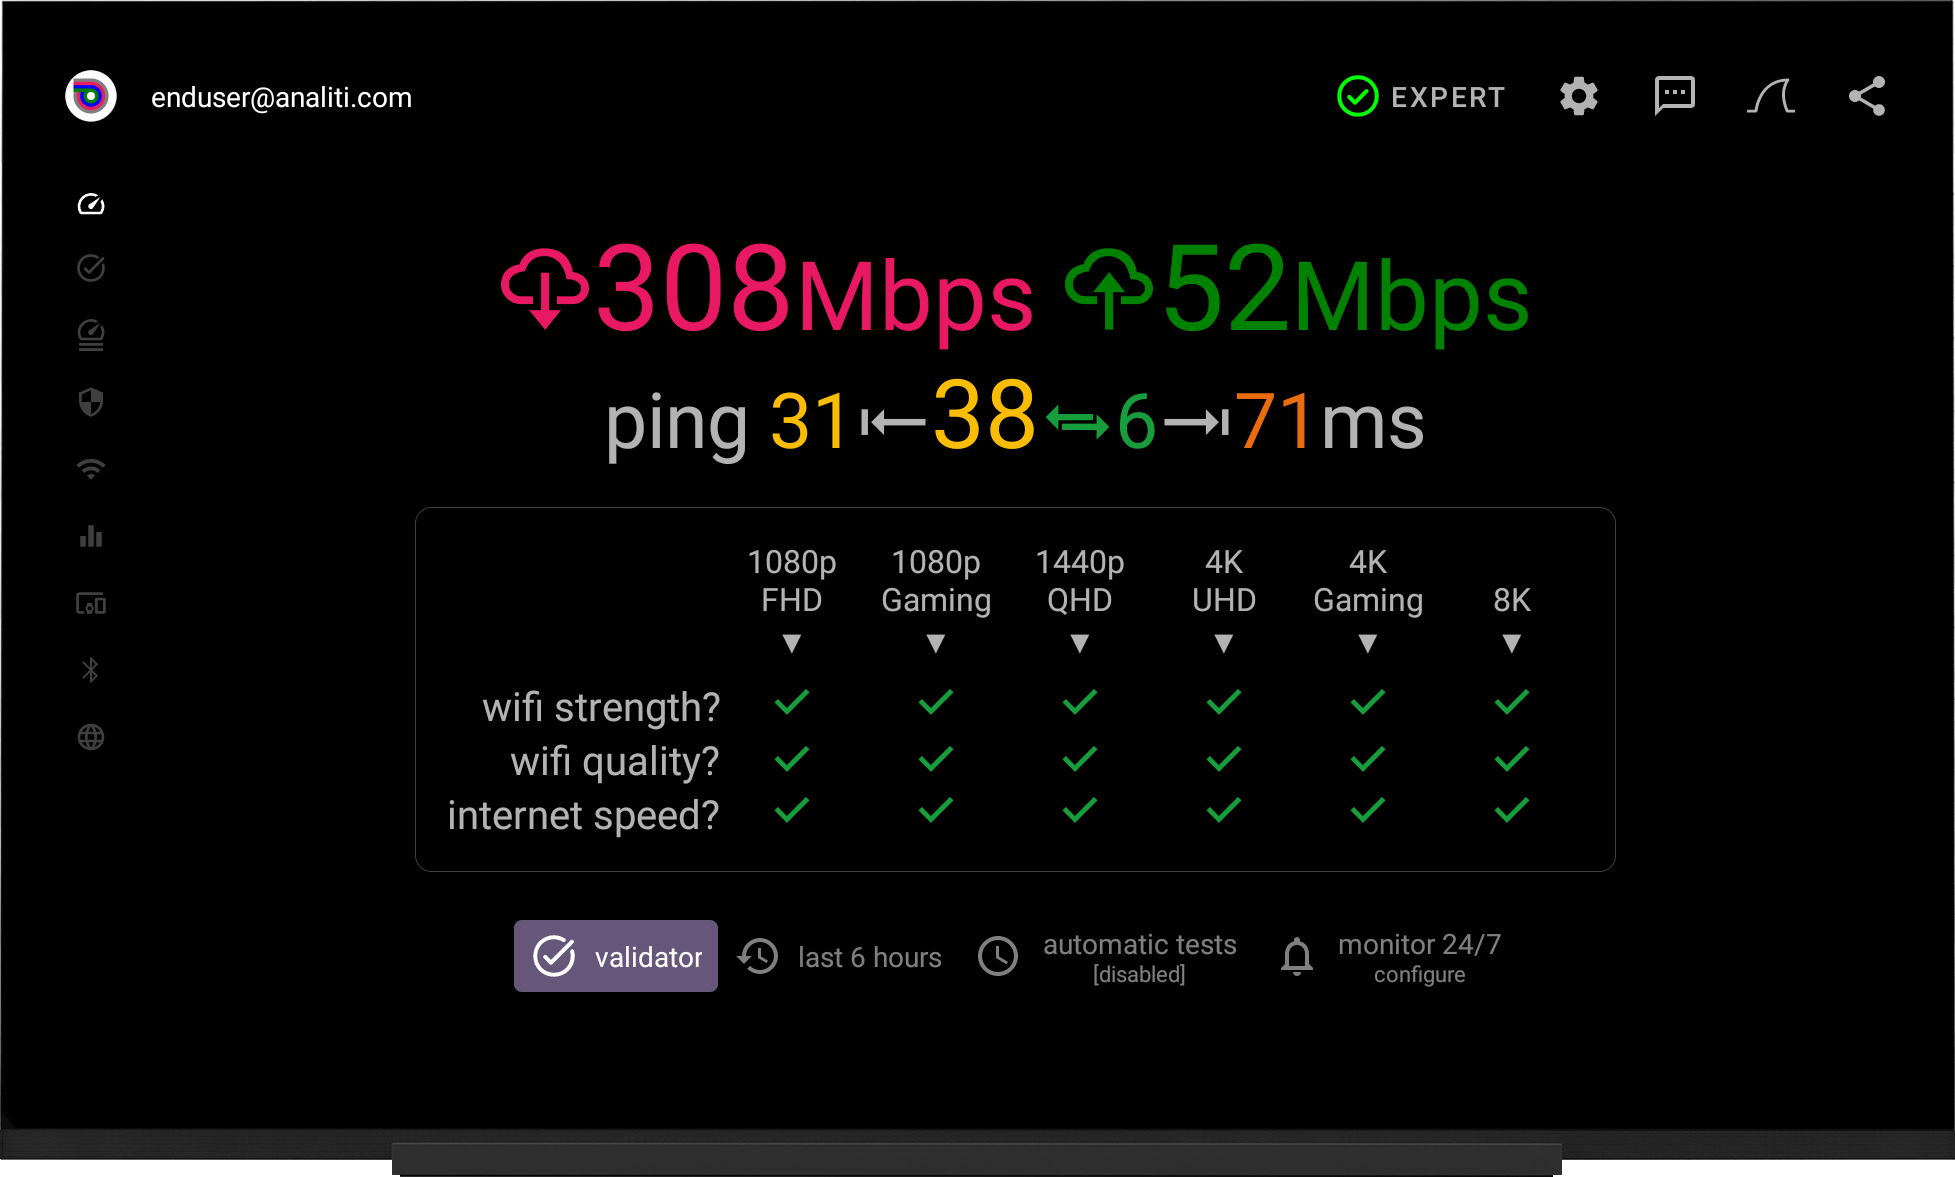
Task: Show last 6 hours history
Action: (840, 957)
